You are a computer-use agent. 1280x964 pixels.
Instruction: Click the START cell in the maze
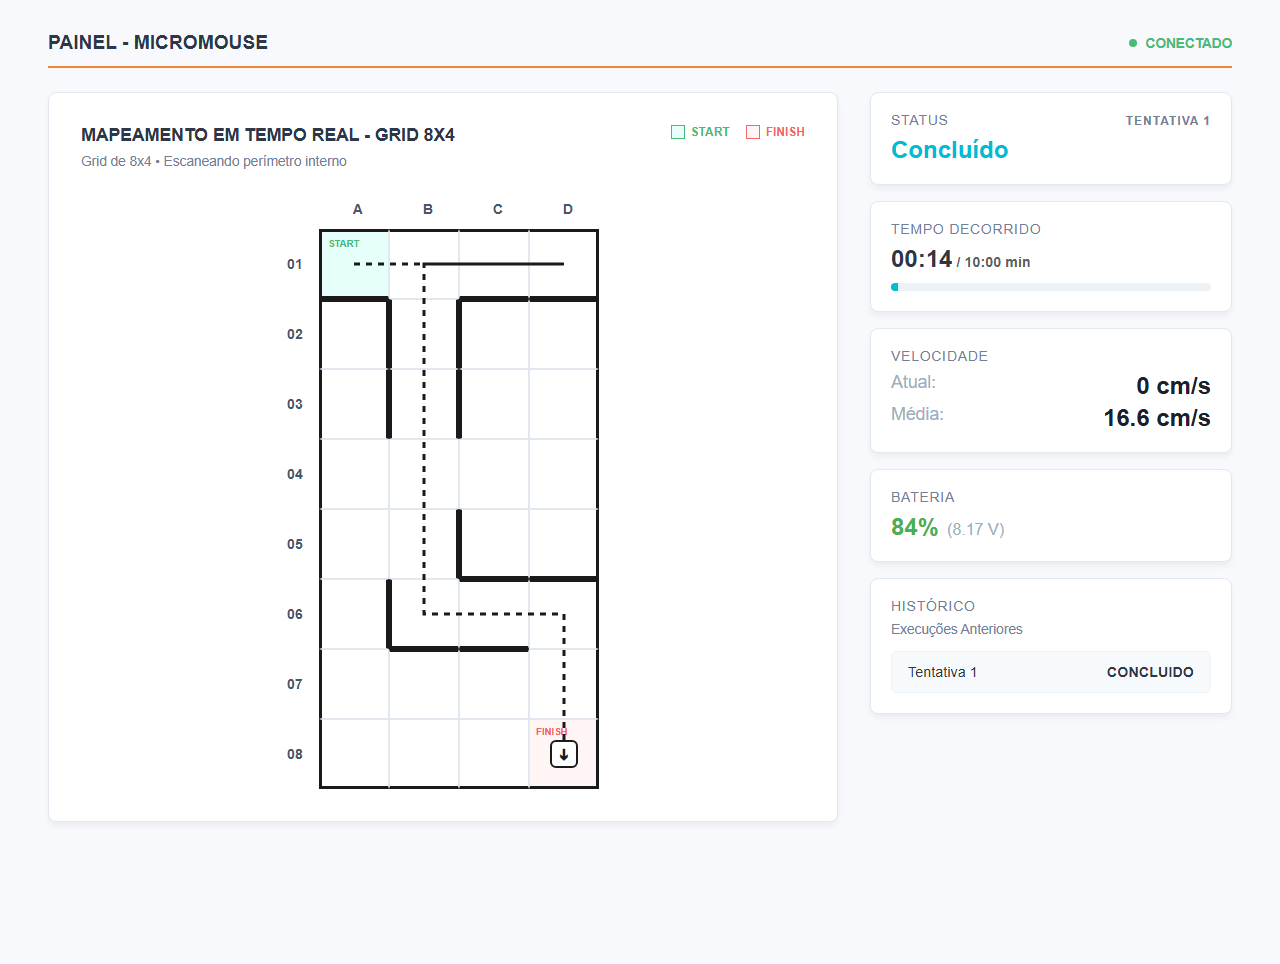pyautogui.click(x=355, y=264)
